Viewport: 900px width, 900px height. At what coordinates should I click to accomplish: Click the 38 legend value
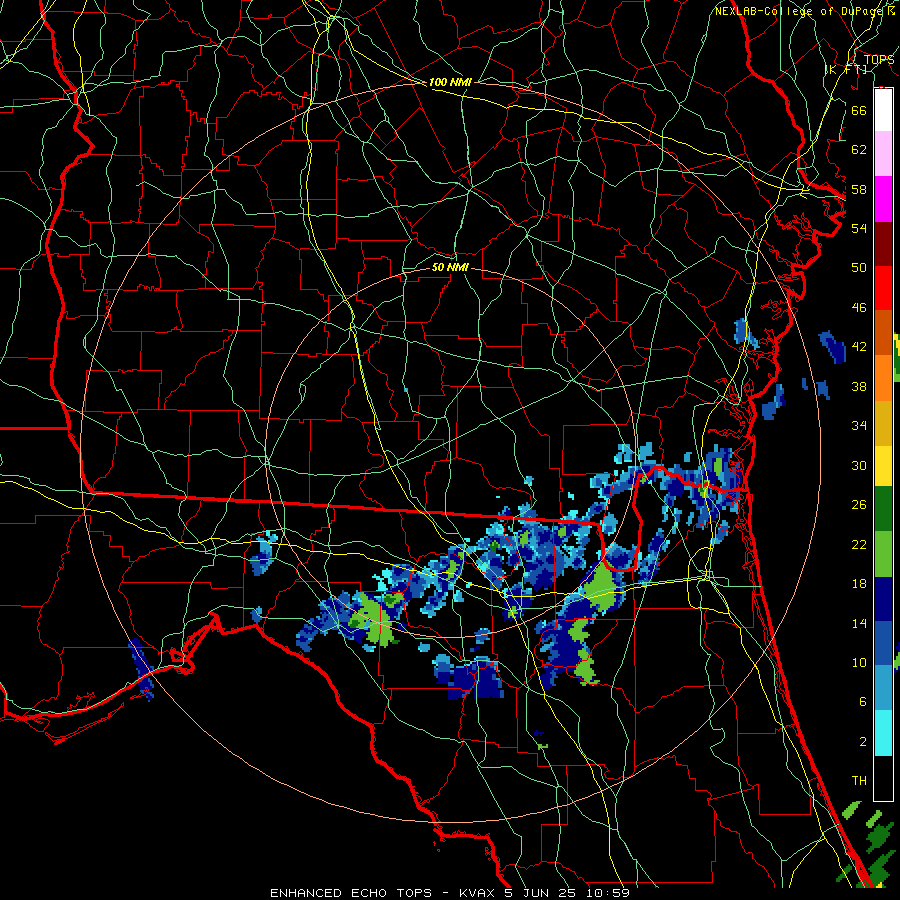point(859,387)
